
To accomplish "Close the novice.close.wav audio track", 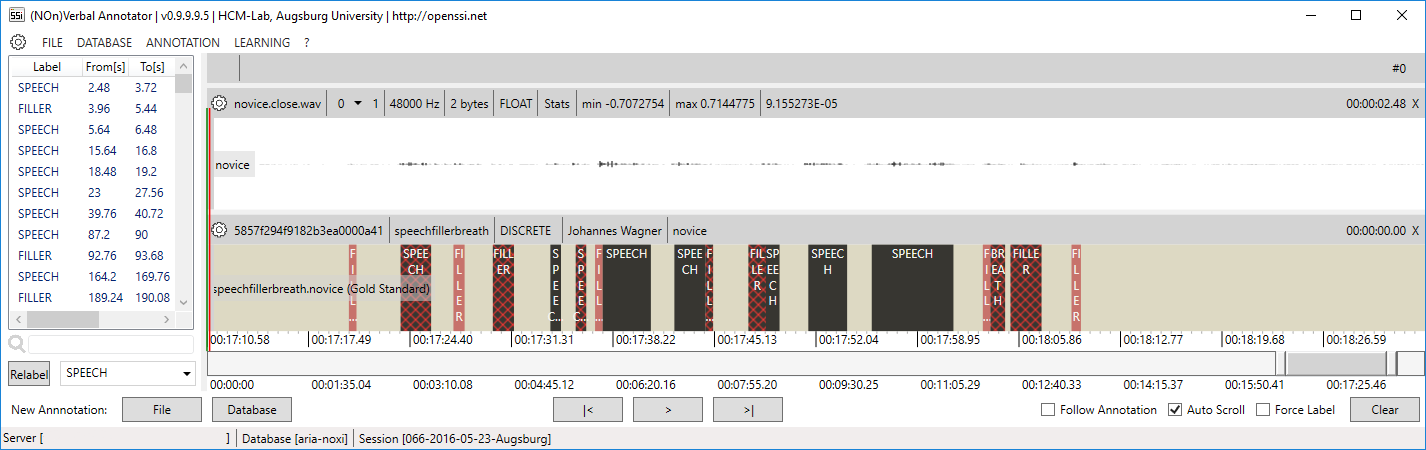I will pyautogui.click(x=1415, y=104).
